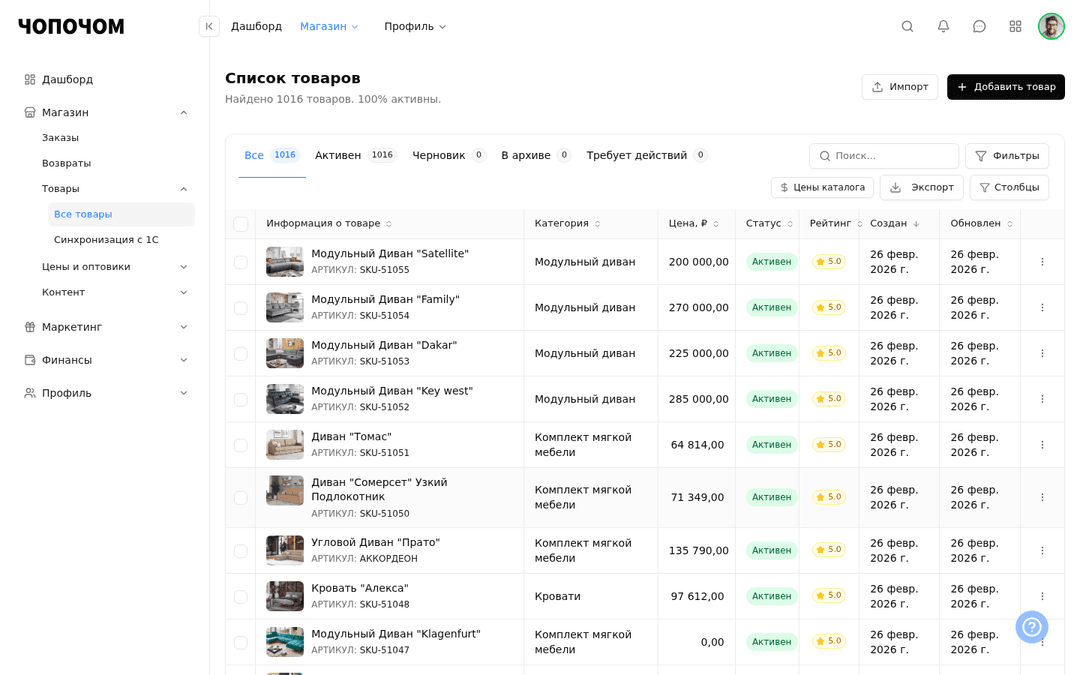1080x675 pixels.
Task: Check the box for Модульный Диван "Satellite"
Action: pos(240,262)
